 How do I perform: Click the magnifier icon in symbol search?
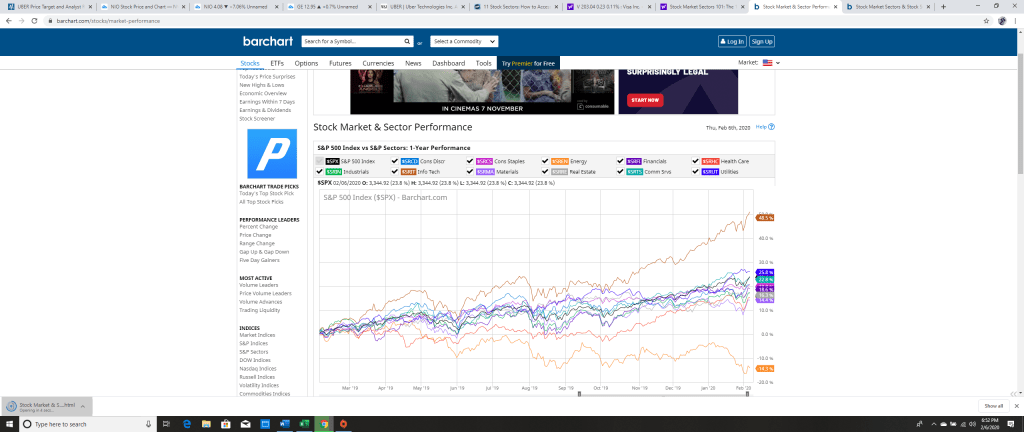coord(405,42)
